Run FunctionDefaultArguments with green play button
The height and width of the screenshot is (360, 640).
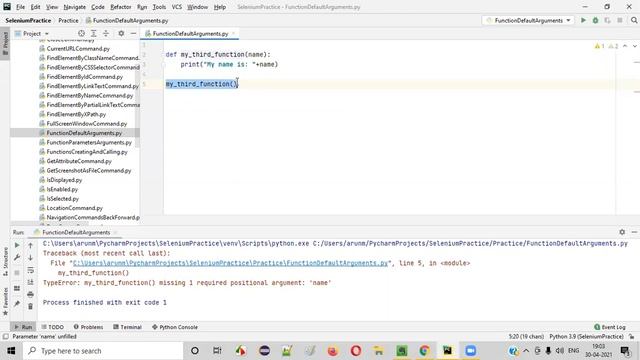pyautogui.click(x=583, y=20)
